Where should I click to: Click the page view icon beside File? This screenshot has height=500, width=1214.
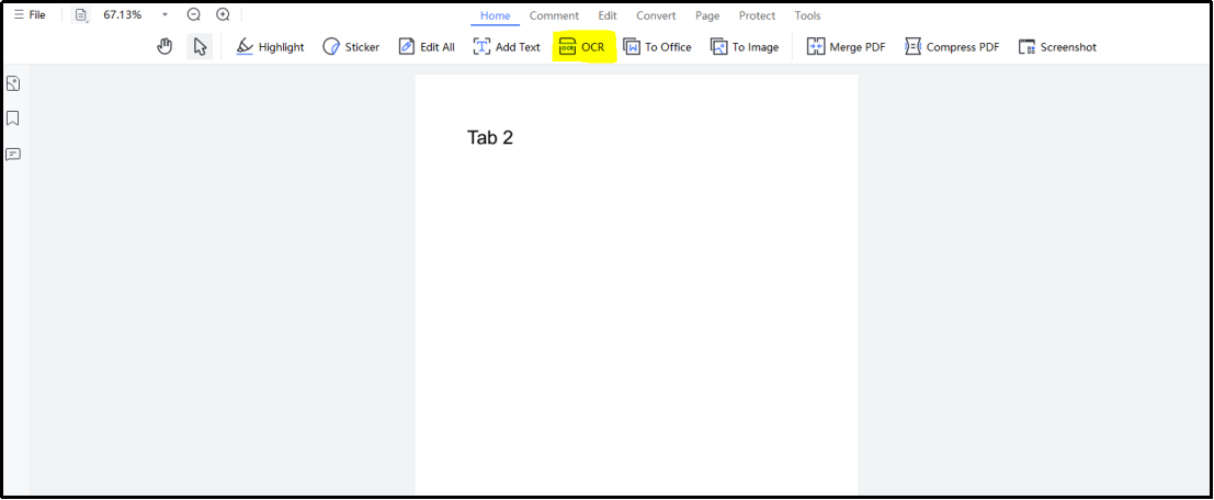pos(81,15)
